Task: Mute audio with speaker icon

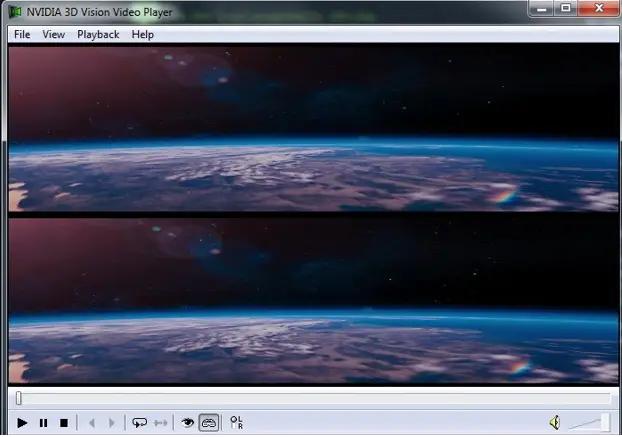Action: coord(555,423)
